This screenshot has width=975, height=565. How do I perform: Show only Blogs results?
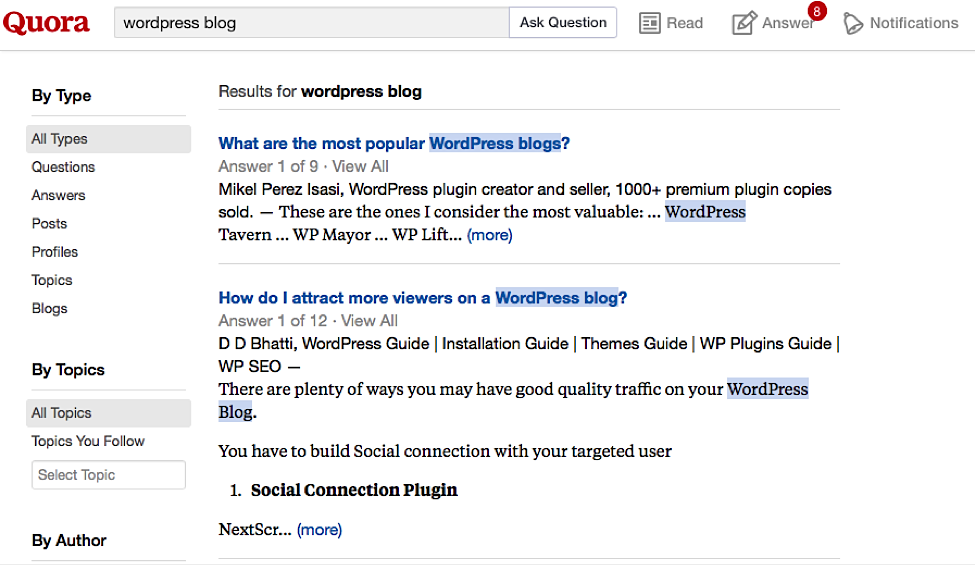pos(49,309)
